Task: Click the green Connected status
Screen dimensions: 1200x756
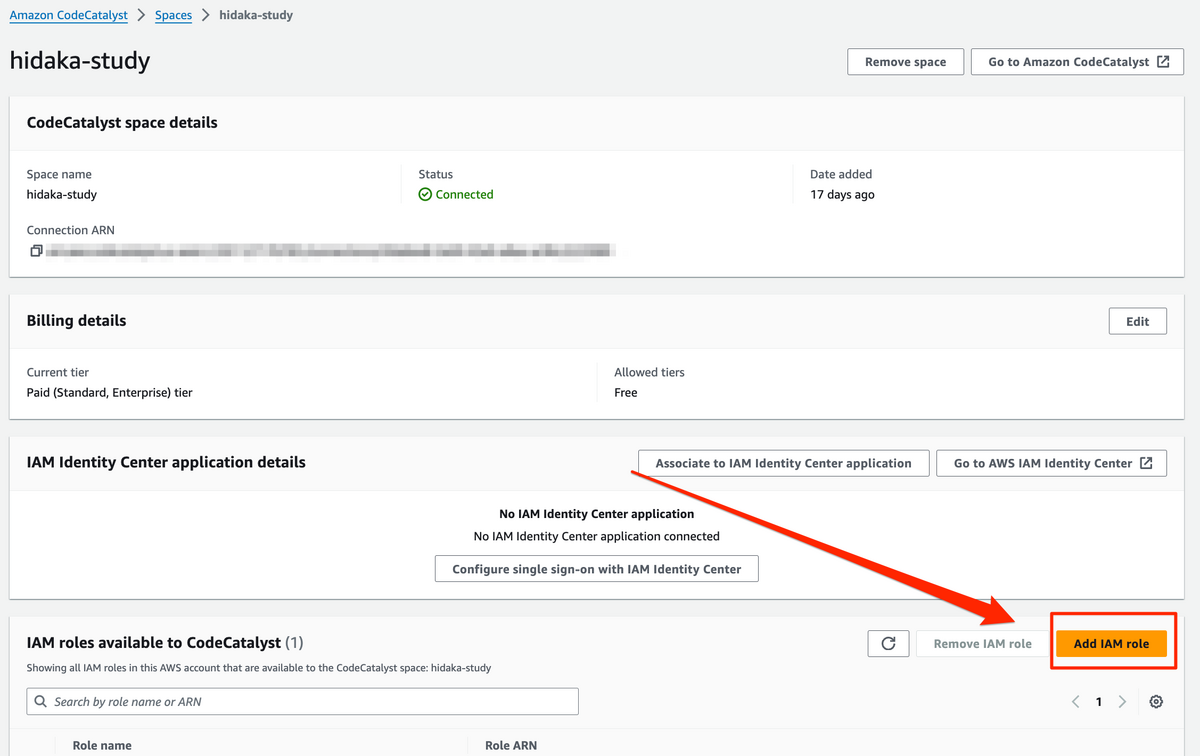Action: point(456,195)
